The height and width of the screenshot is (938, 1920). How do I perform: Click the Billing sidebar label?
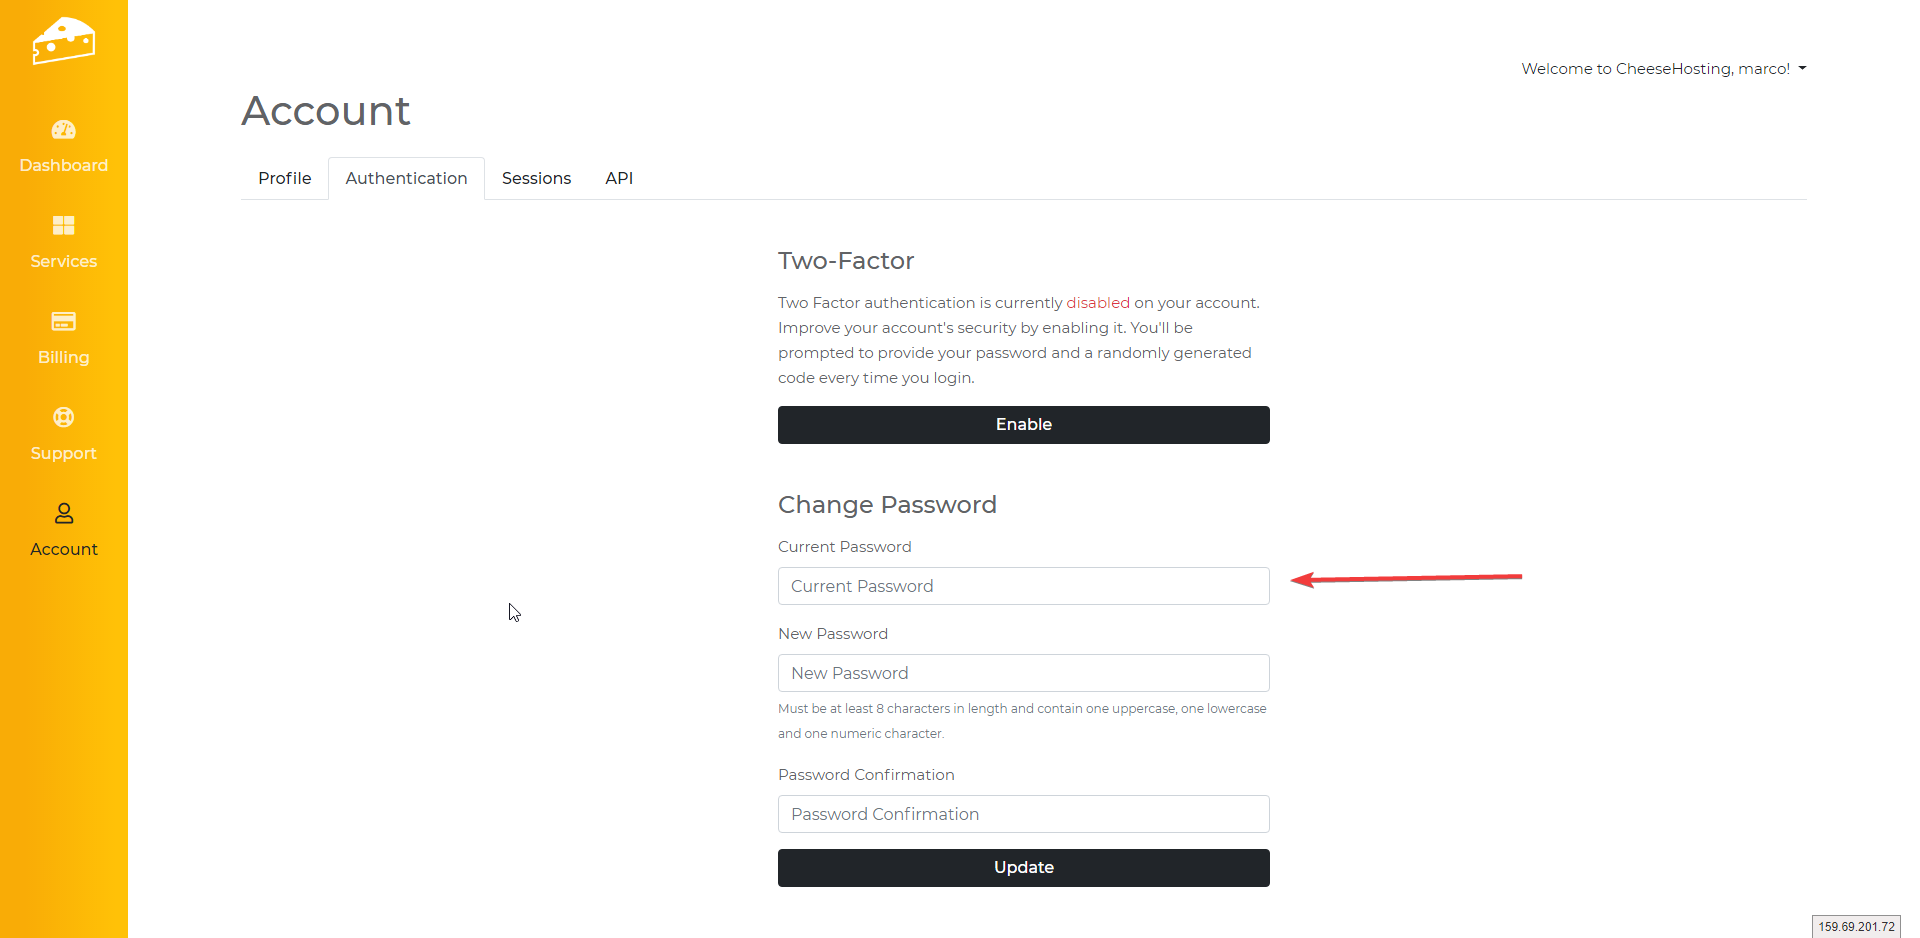(64, 357)
